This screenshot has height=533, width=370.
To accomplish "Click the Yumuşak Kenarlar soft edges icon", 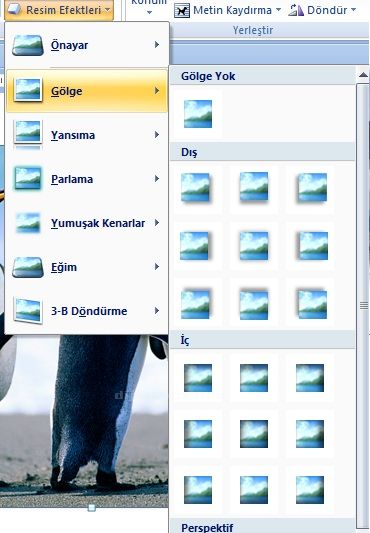I will point(28,223).
